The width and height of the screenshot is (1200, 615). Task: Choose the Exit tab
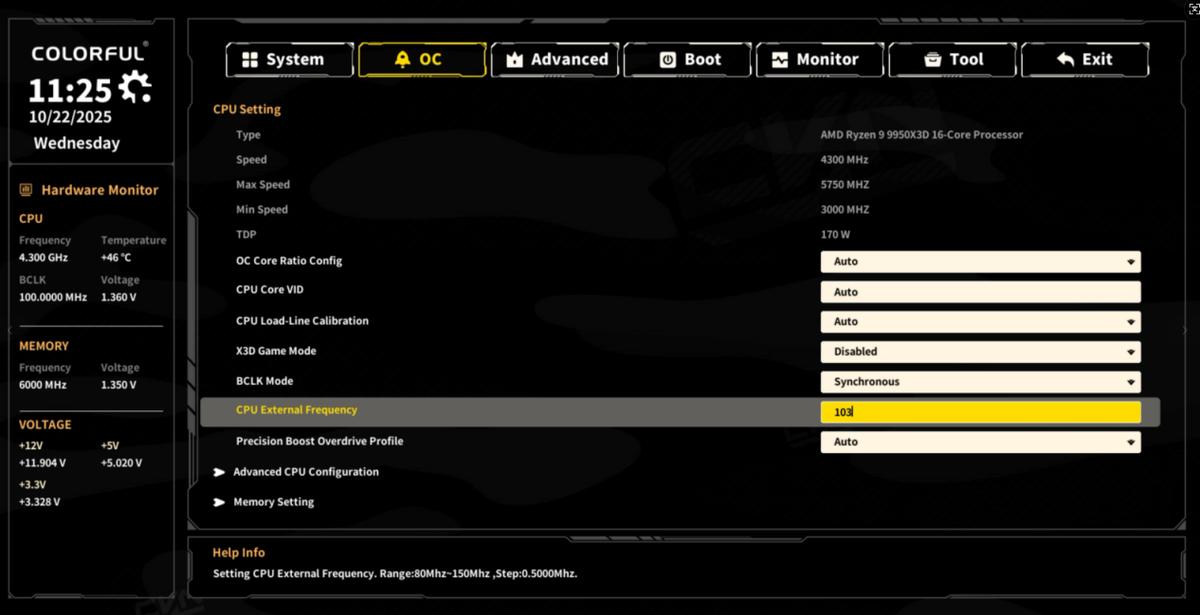pyautogui.click(x=1085, y=60)
